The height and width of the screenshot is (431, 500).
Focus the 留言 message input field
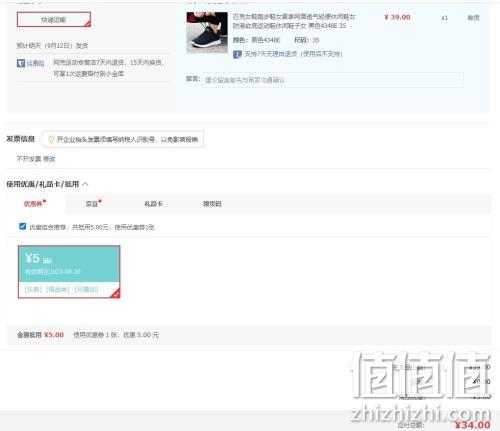coord(333,80)
